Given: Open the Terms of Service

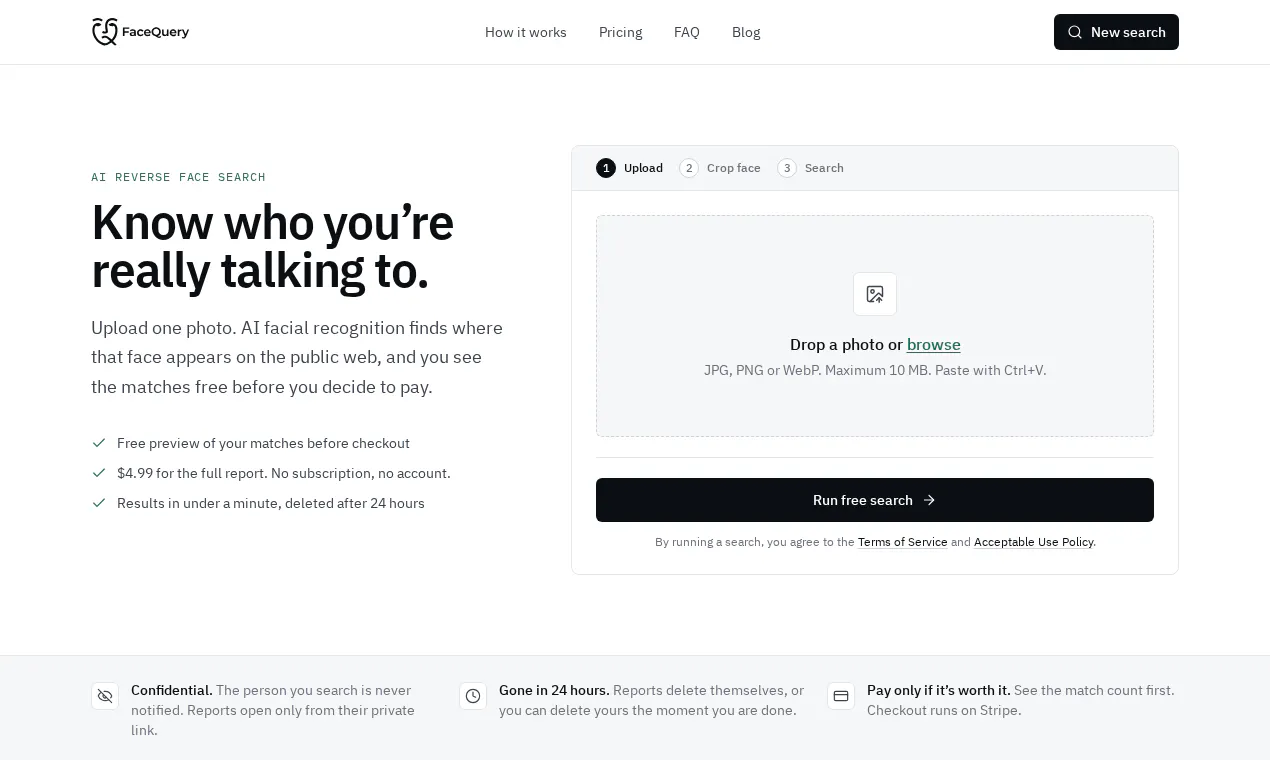Looking at the screenshot, I should click(x=903, y=542).
